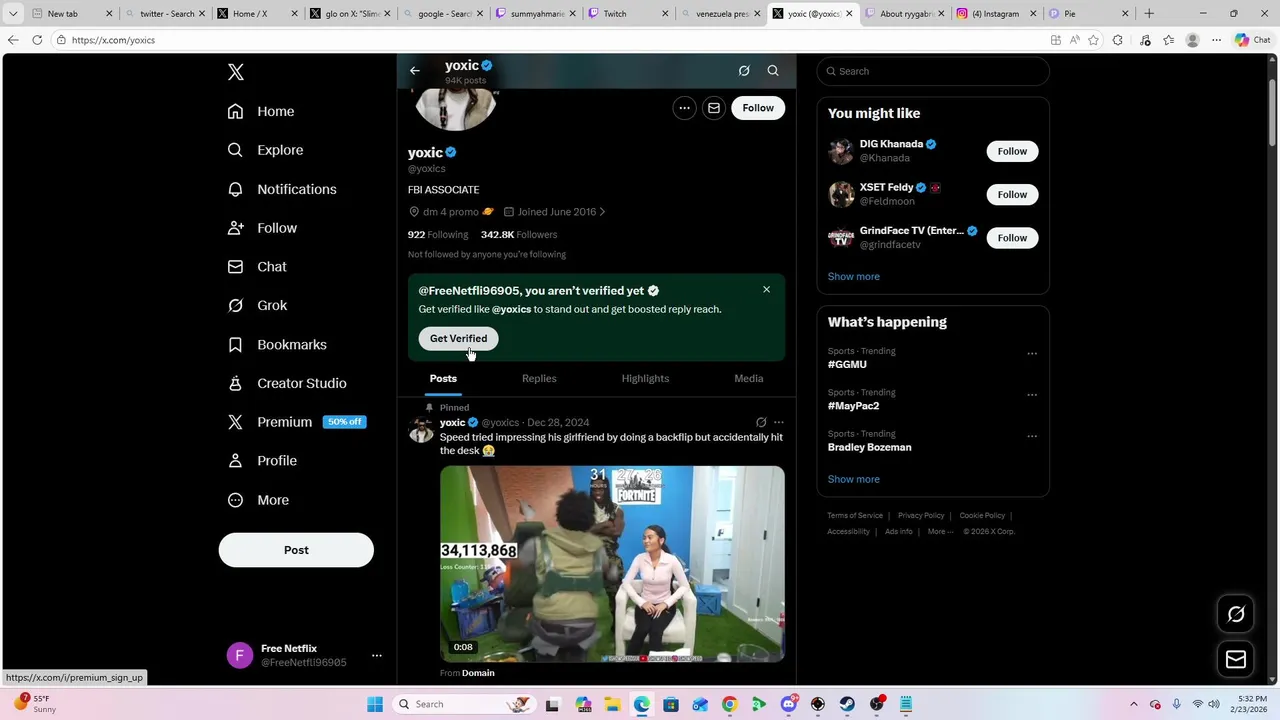Screen dimensions: 1280x720
Task: Click the taskbar Search box
Action: coord(463,704)
